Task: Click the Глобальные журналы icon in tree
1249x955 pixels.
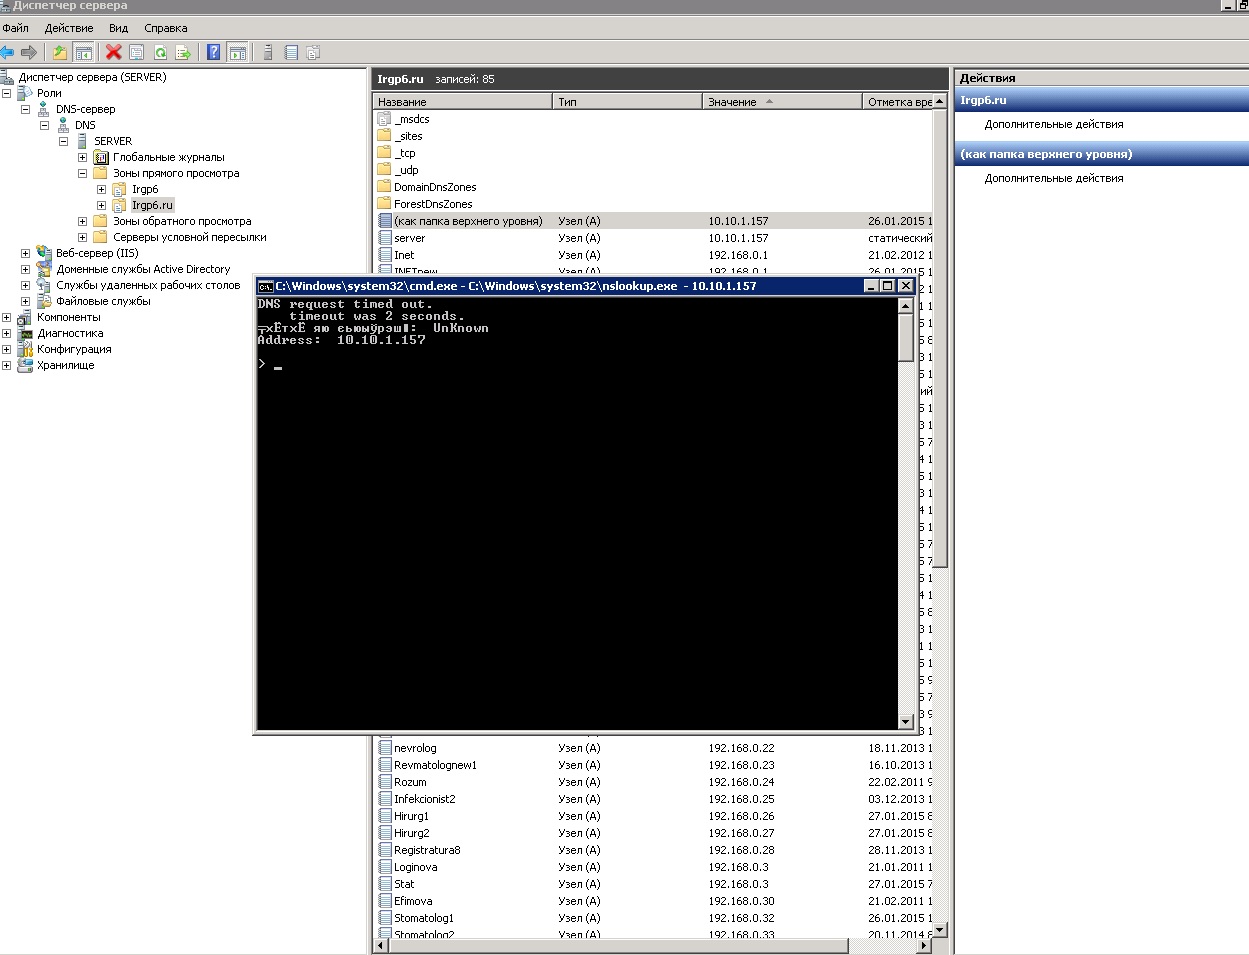Action: click(x=100, y=157)
